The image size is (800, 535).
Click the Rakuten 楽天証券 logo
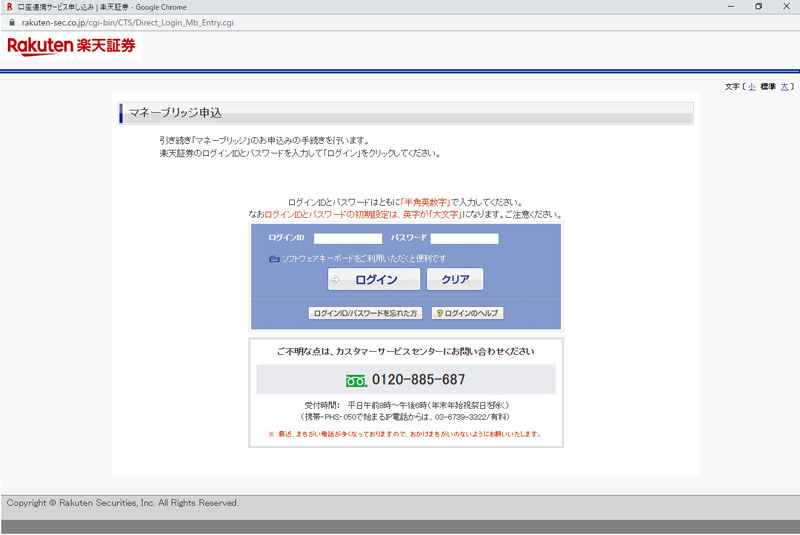click(x=71, y=46)
